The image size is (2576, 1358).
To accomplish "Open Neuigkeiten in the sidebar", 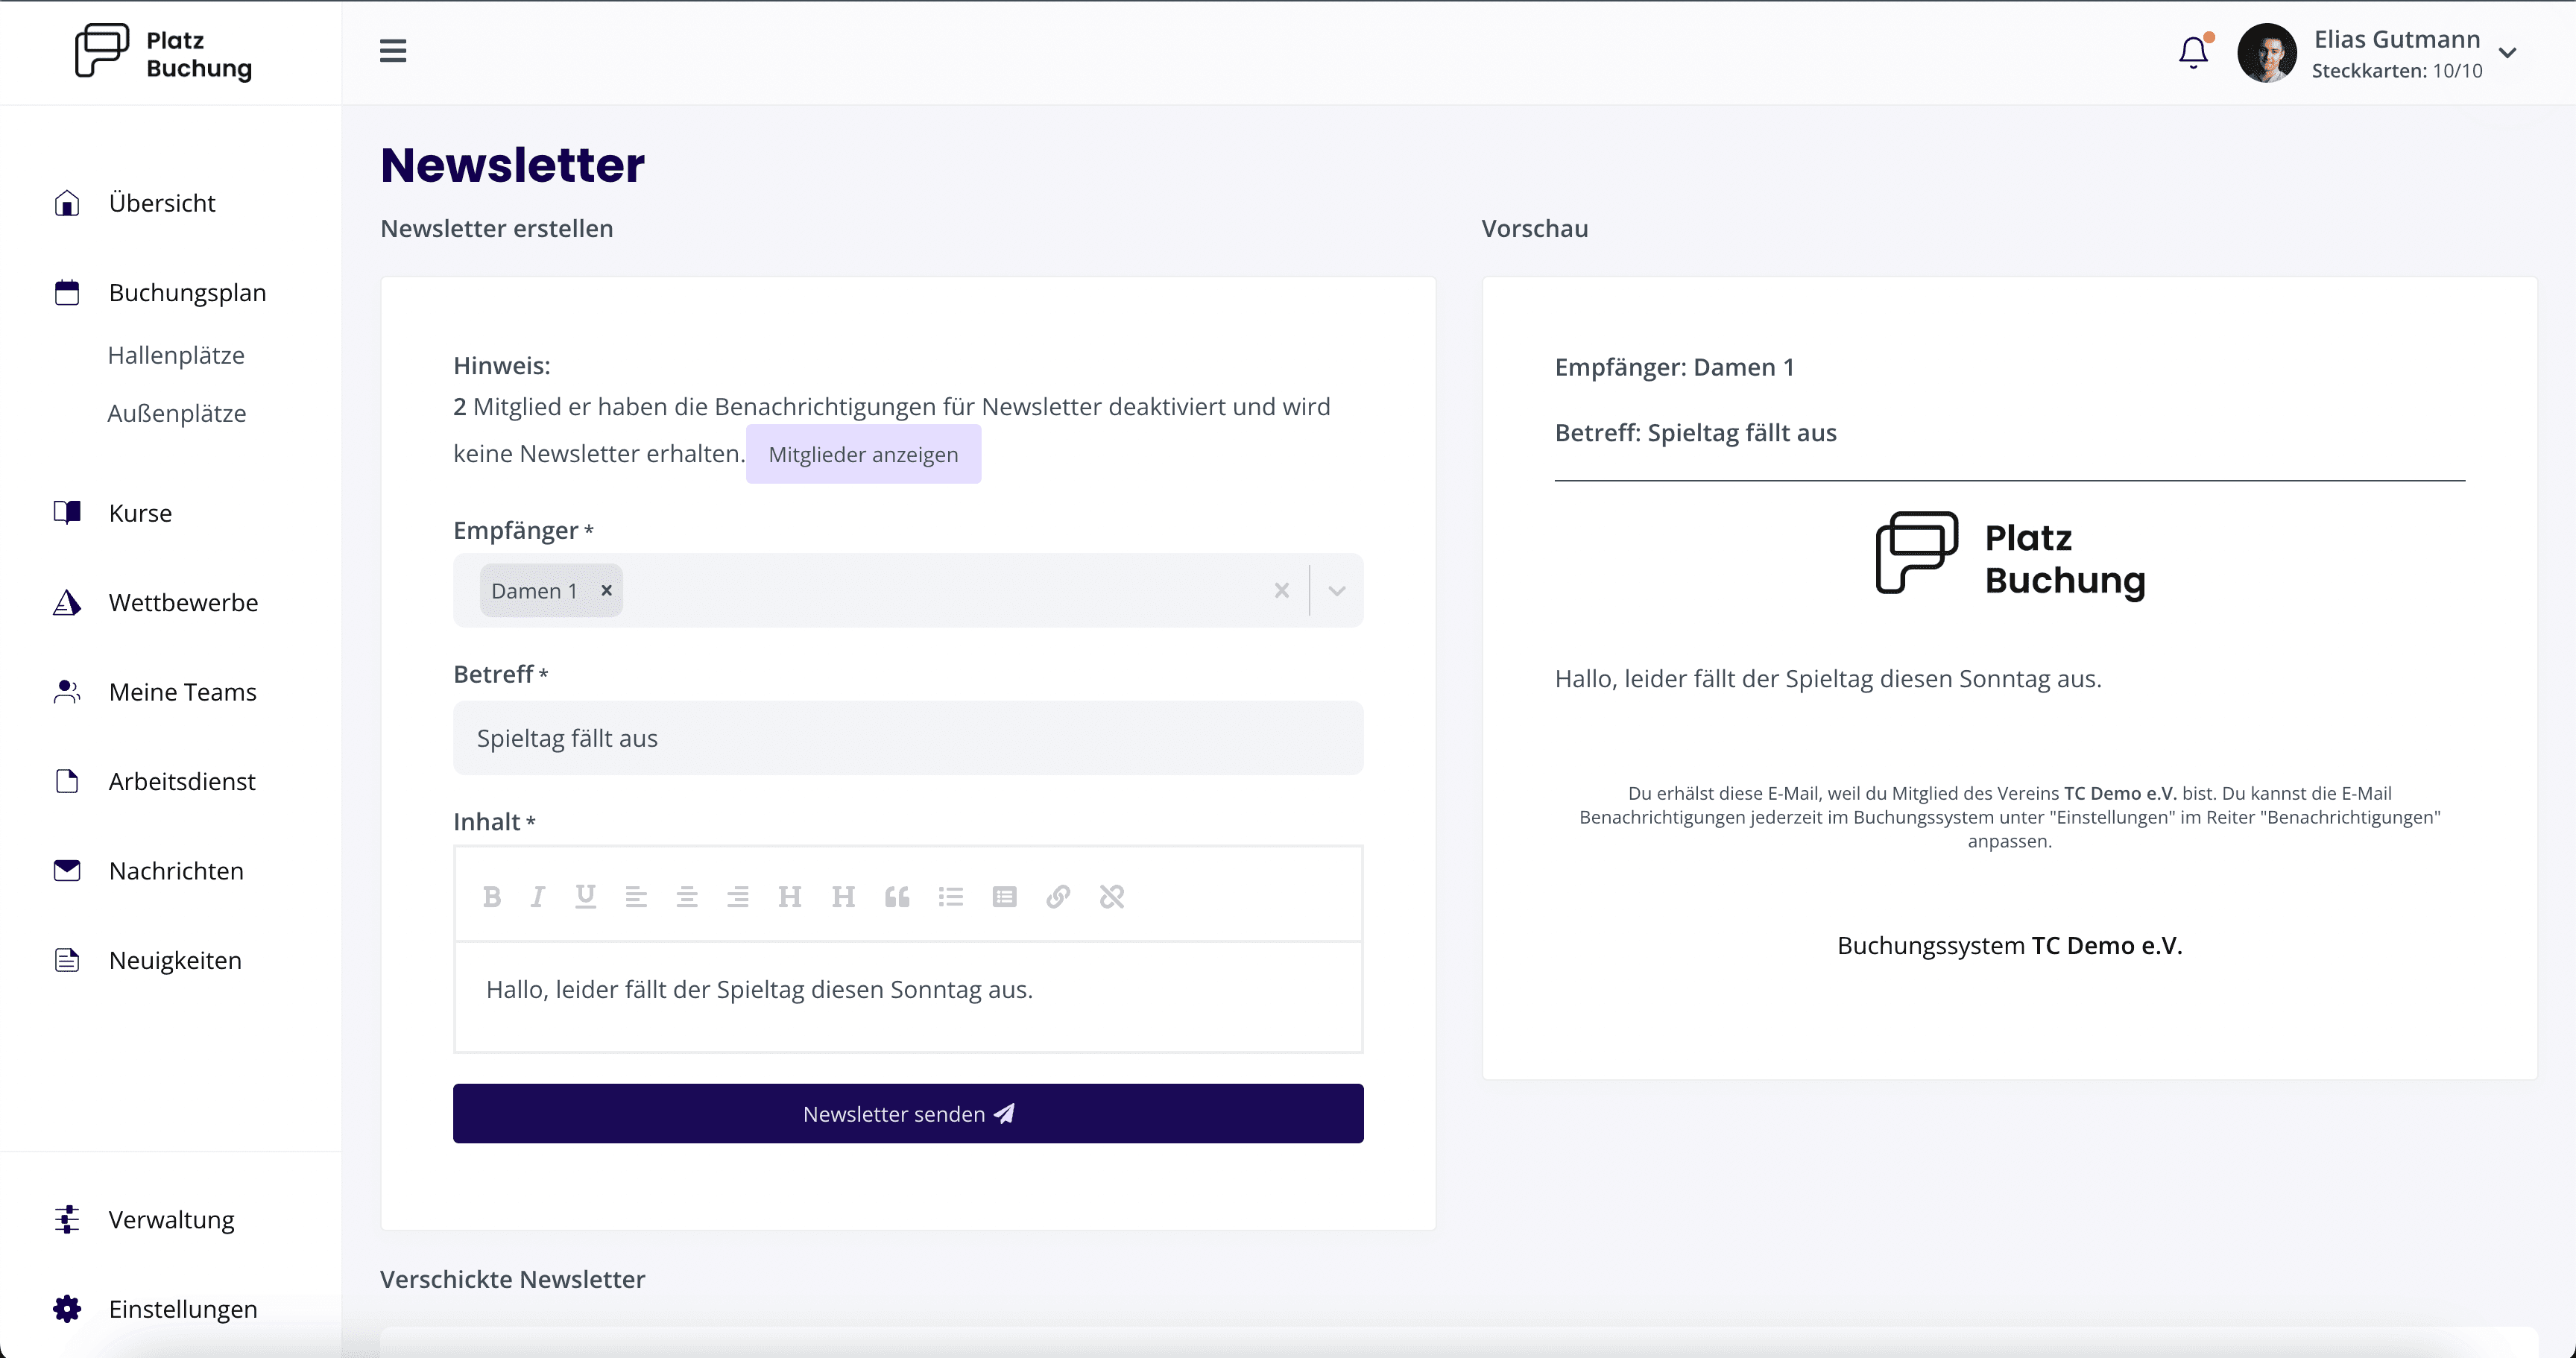I will point(175,960).
